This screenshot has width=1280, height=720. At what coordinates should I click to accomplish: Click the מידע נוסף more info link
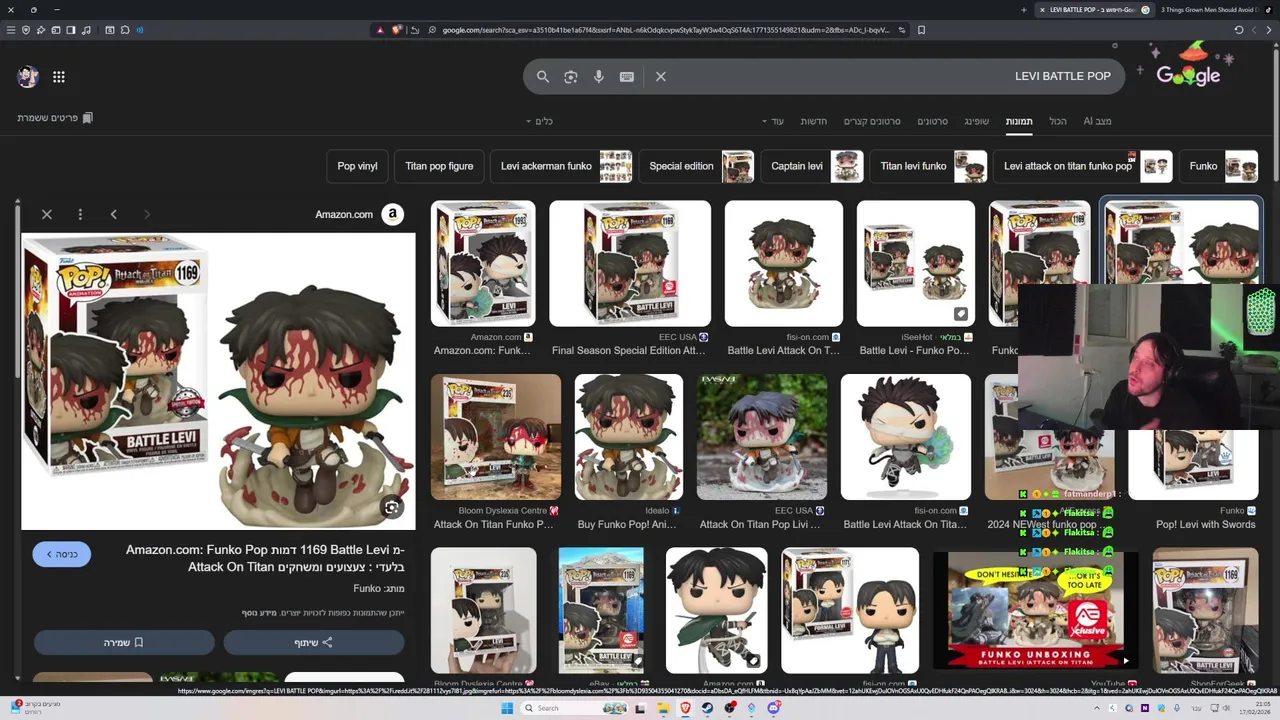point(259,613)
